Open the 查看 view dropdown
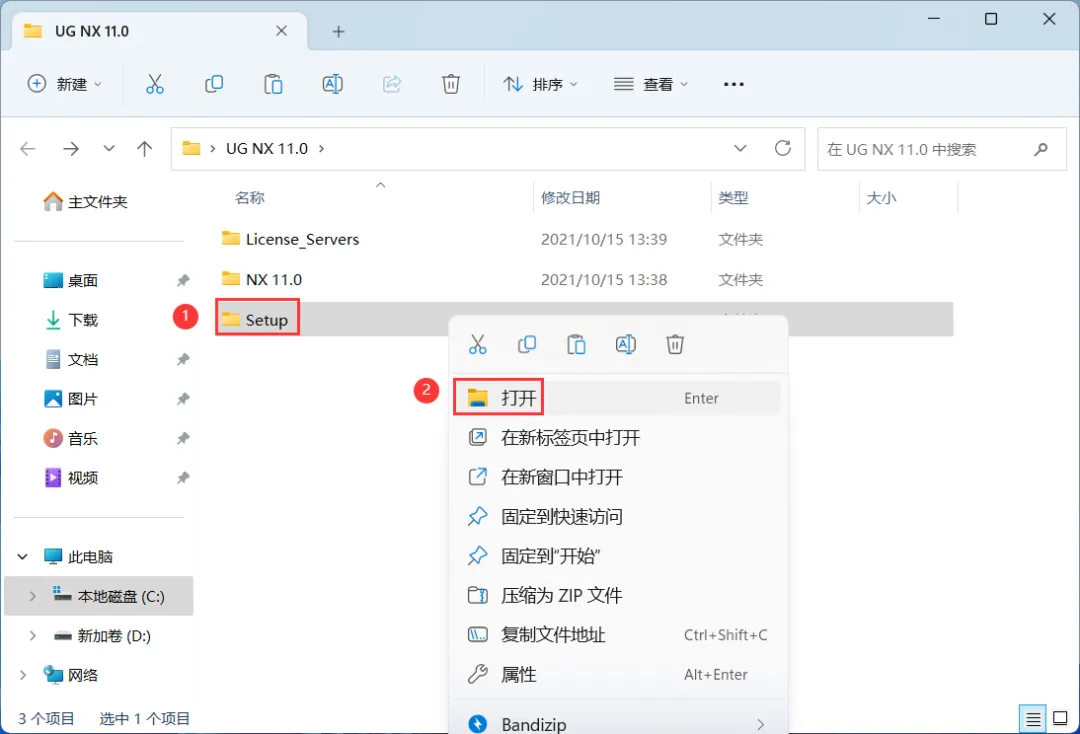The image size is (1080, 734). [651, 84]
